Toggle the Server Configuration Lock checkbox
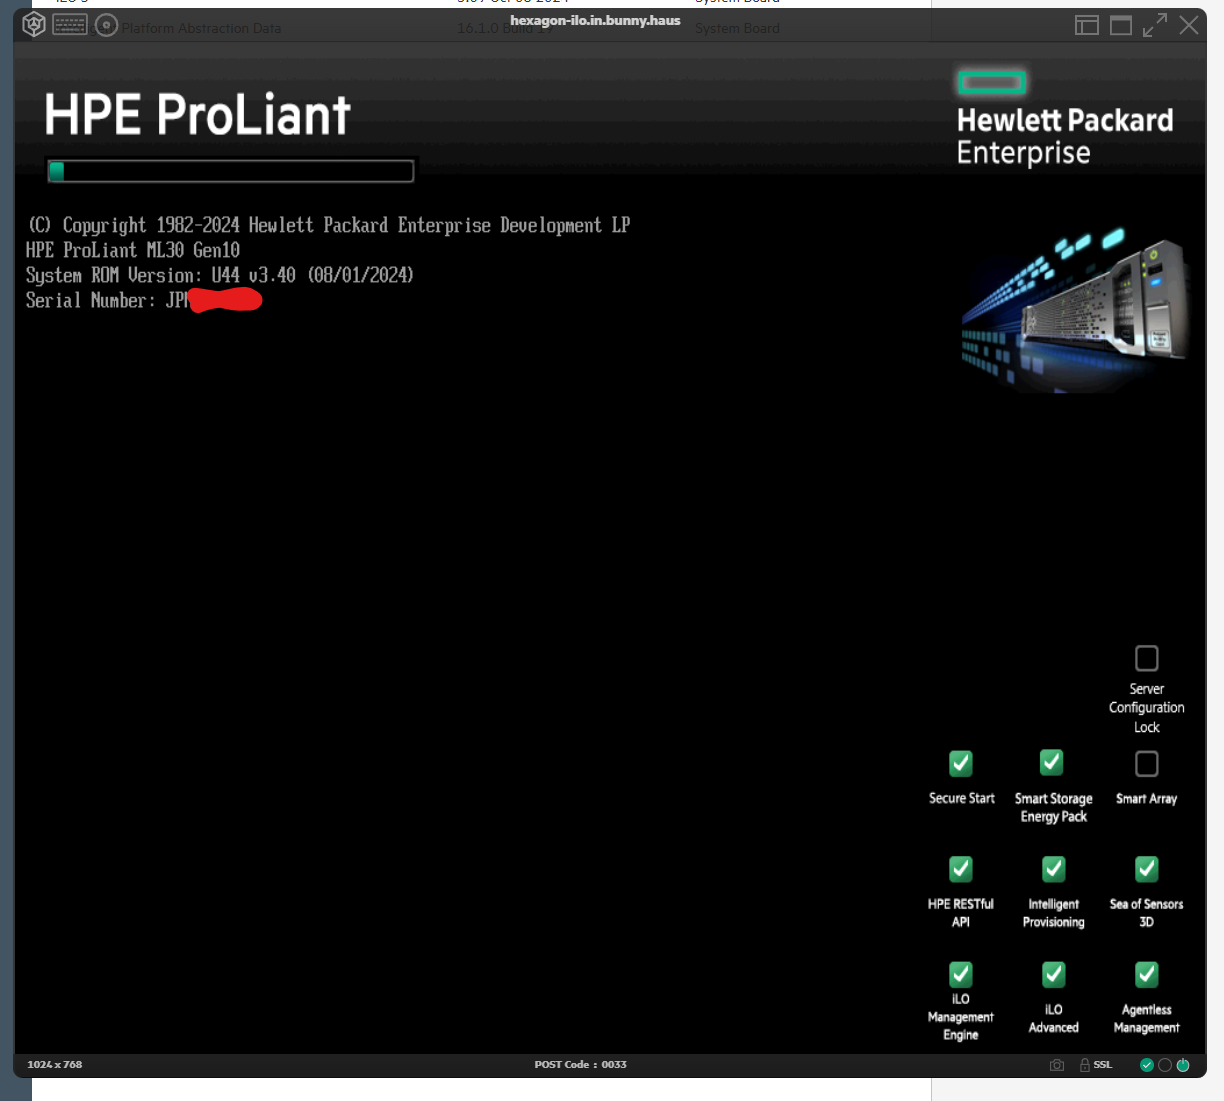The height and width of the screenshot is (1101, 1224). [1147, 658]
